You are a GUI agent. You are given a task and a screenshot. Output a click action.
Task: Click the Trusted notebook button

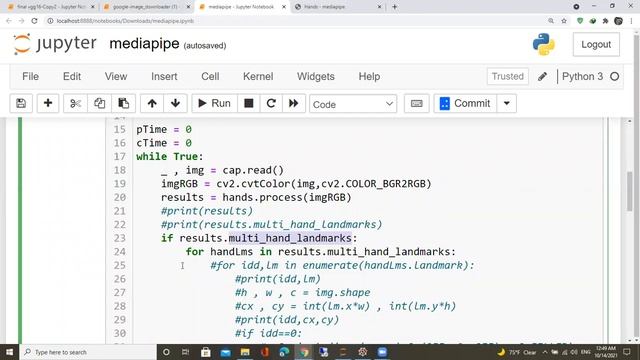click(x=508, y=76)
